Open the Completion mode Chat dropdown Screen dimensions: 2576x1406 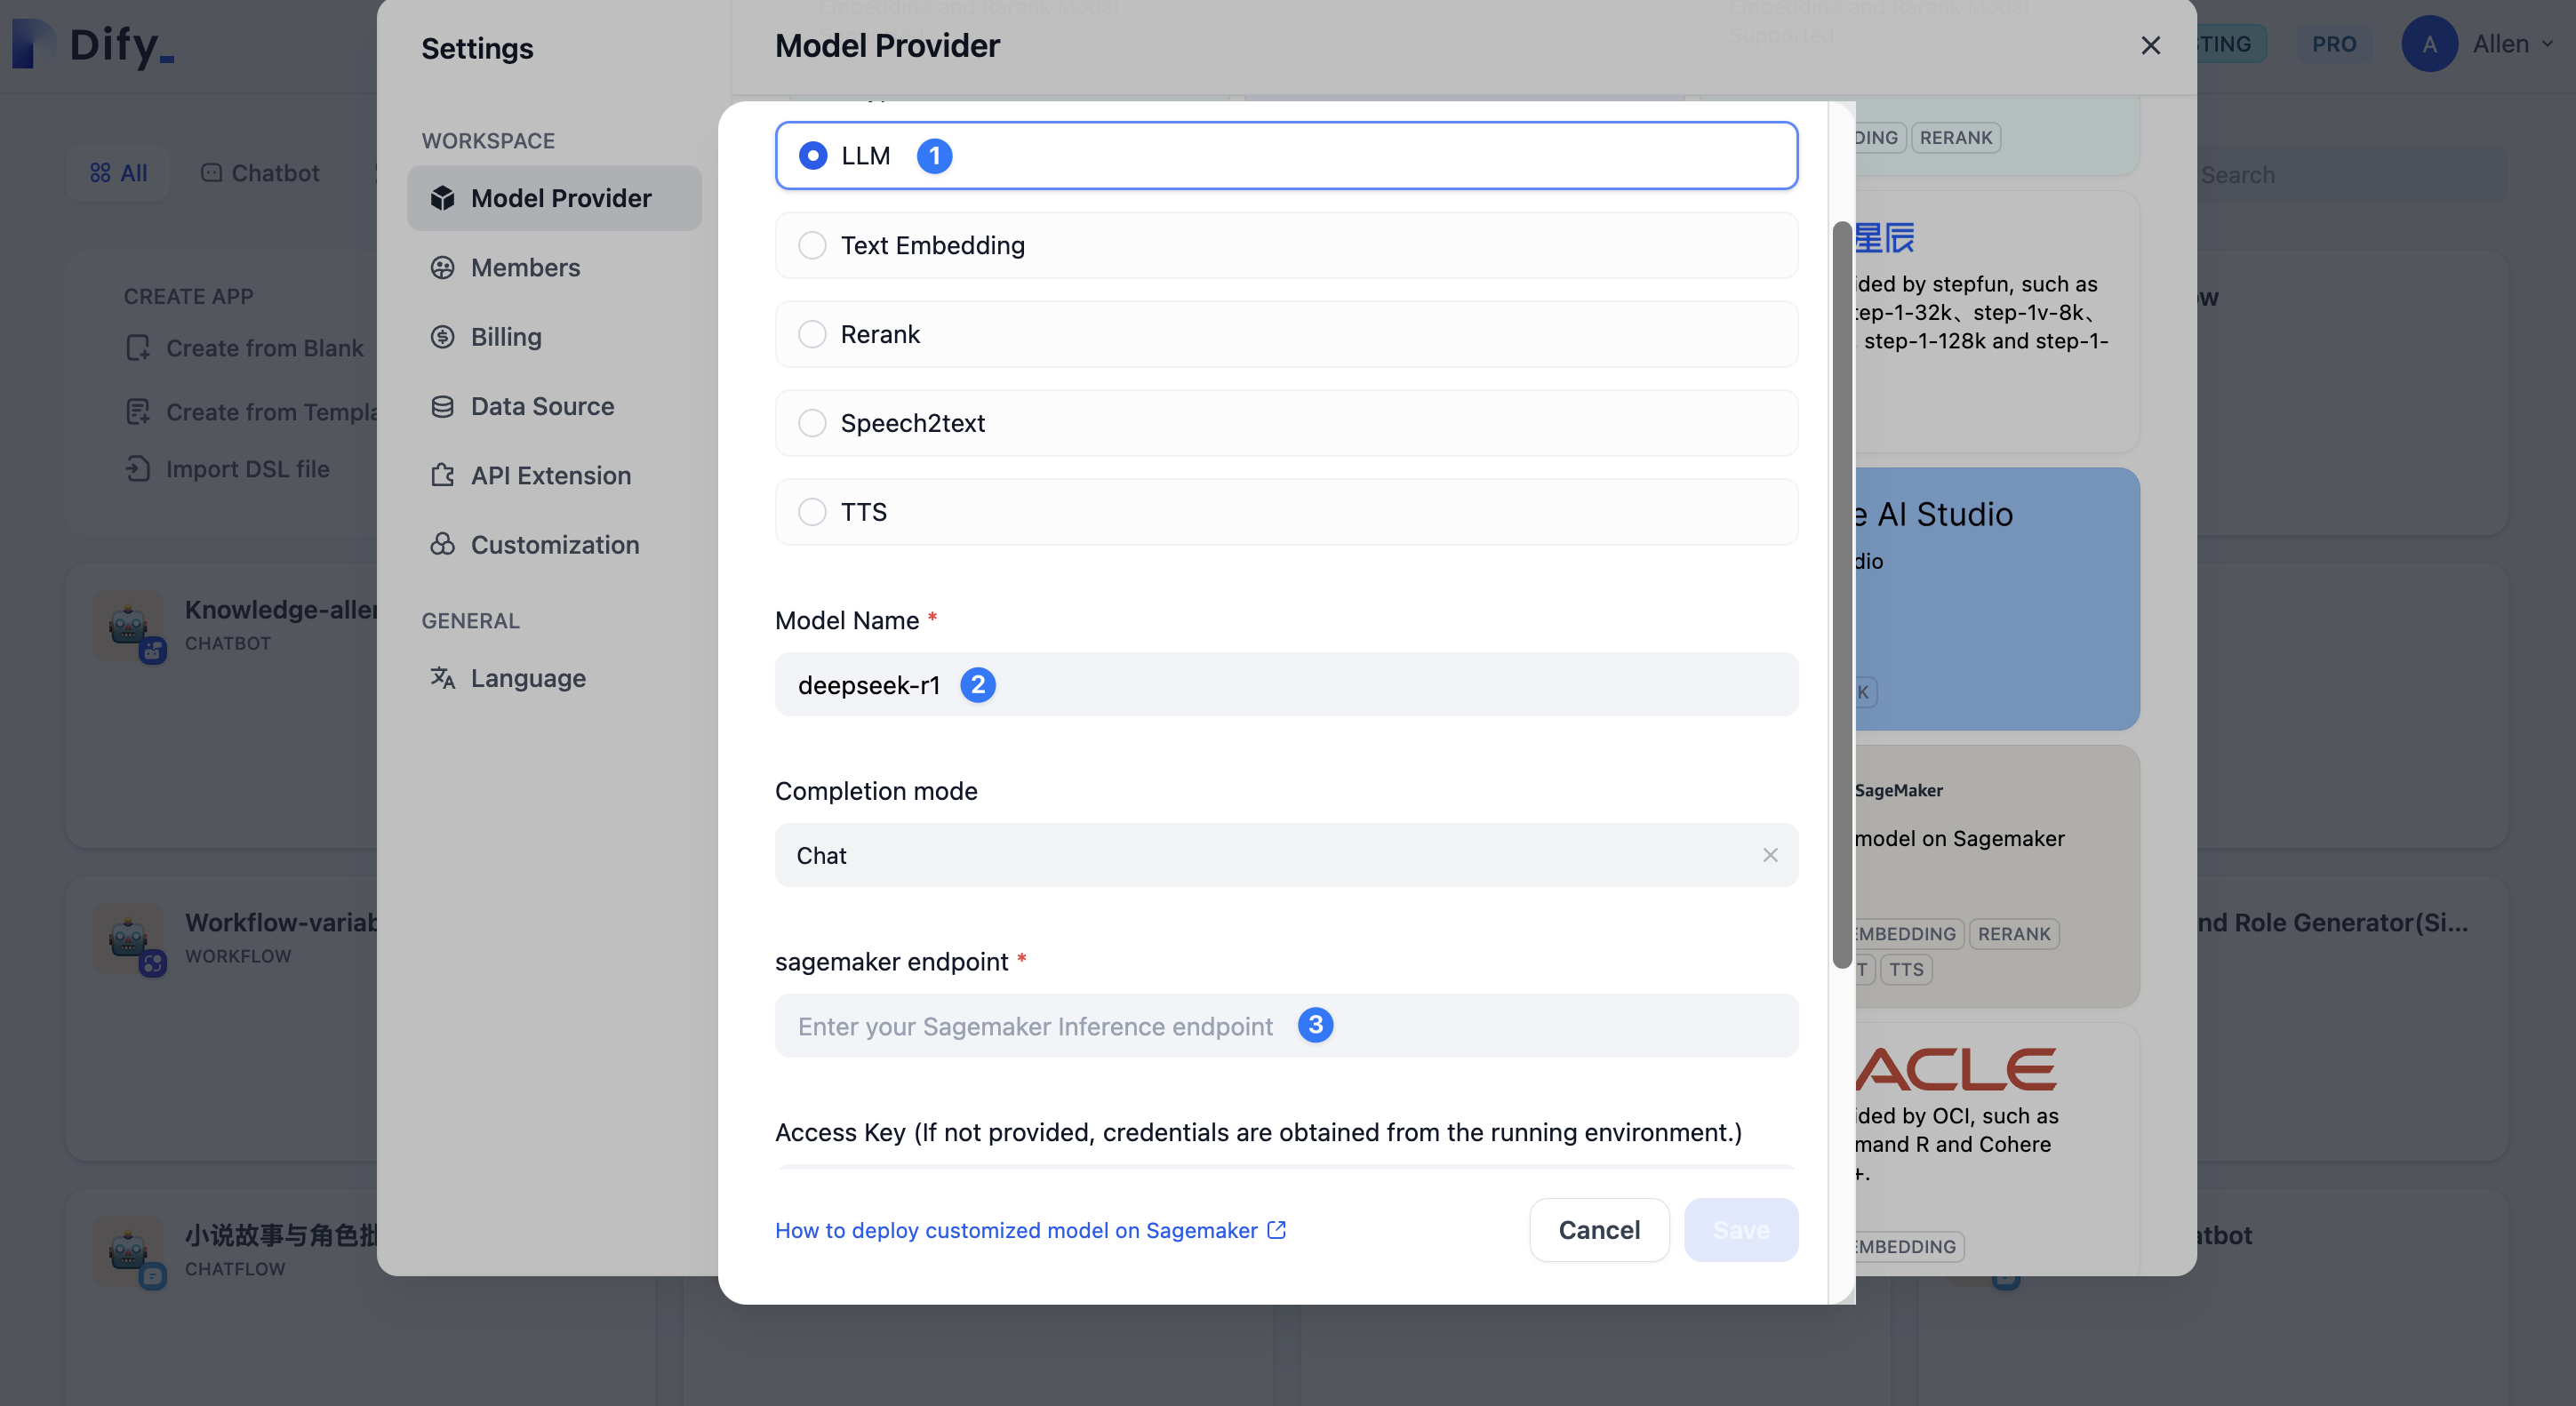coord(1286,855)
